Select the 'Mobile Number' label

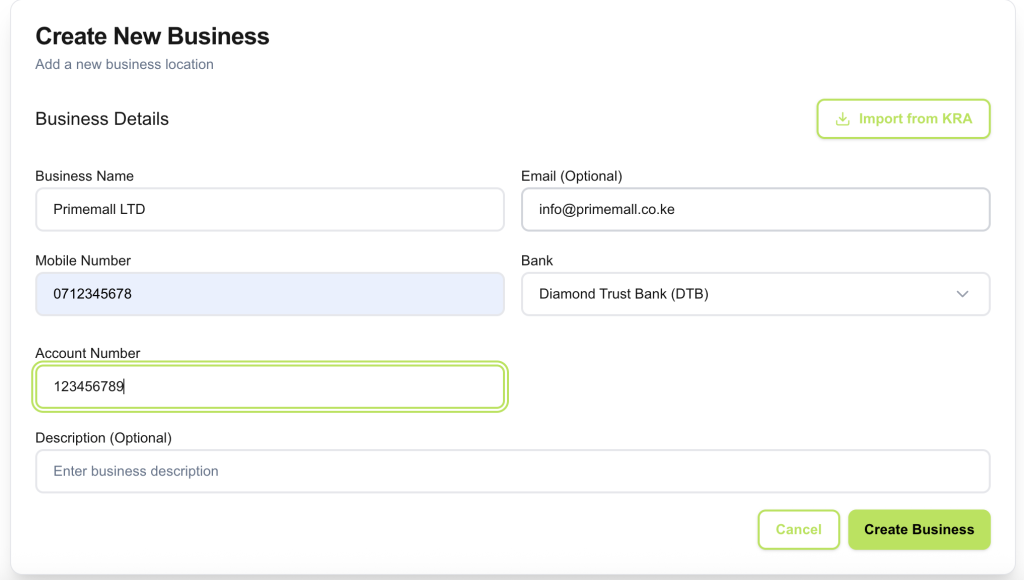83,261
